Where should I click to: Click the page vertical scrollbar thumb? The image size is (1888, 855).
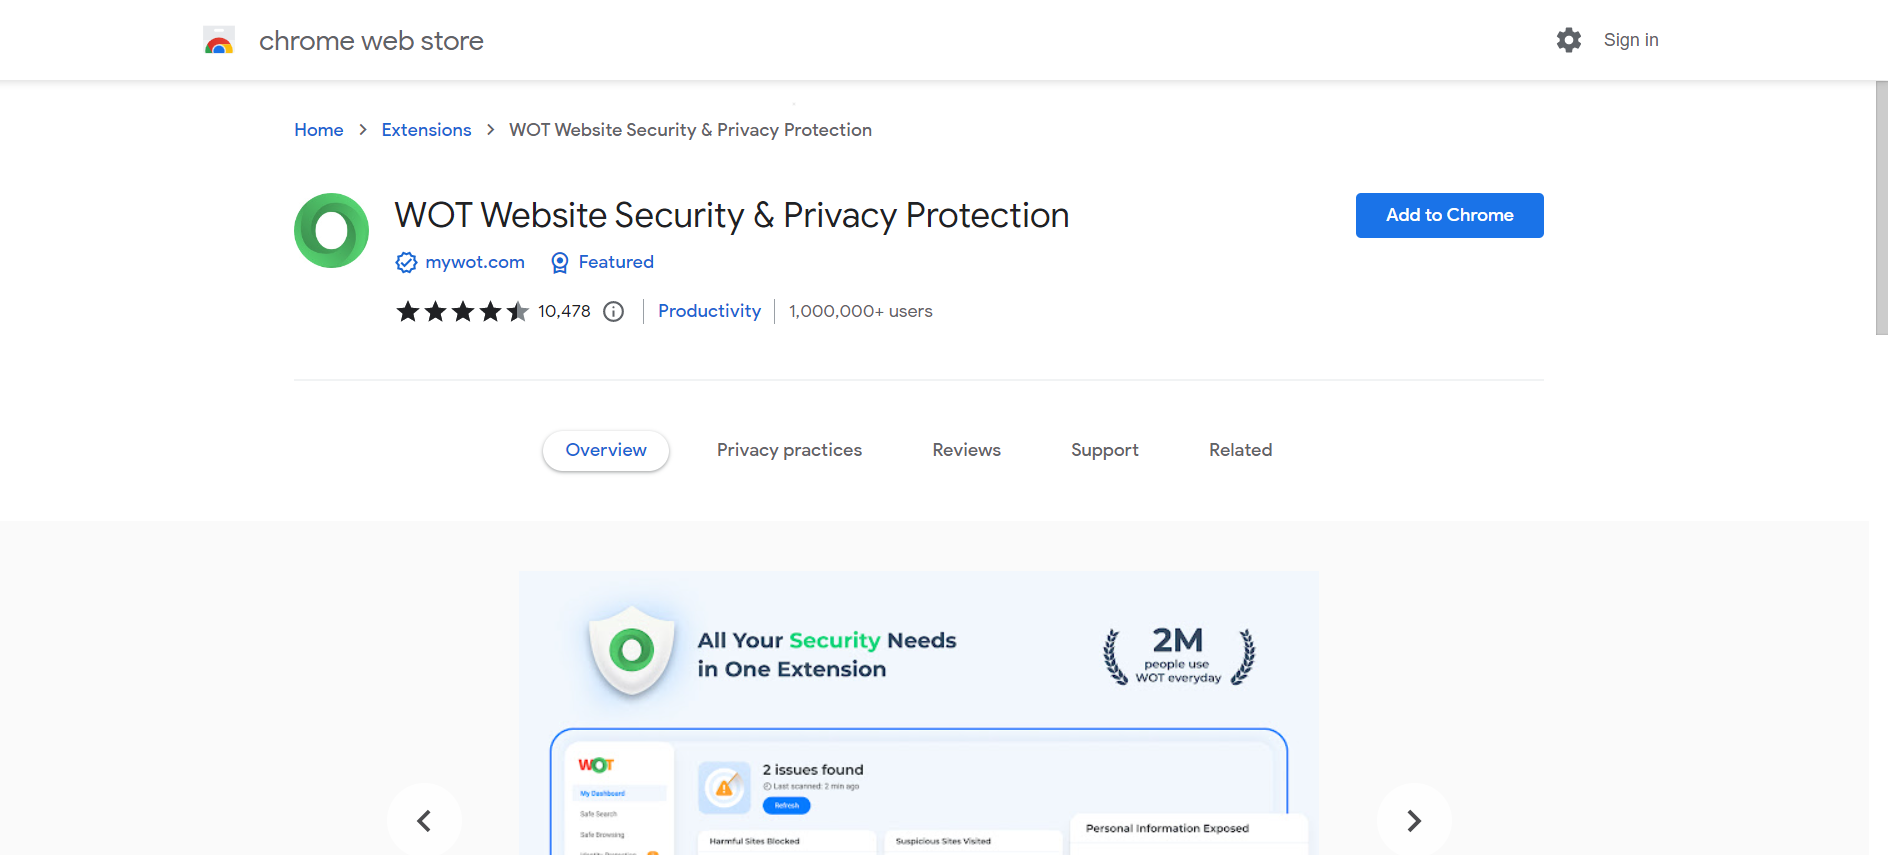(1880, 208)
